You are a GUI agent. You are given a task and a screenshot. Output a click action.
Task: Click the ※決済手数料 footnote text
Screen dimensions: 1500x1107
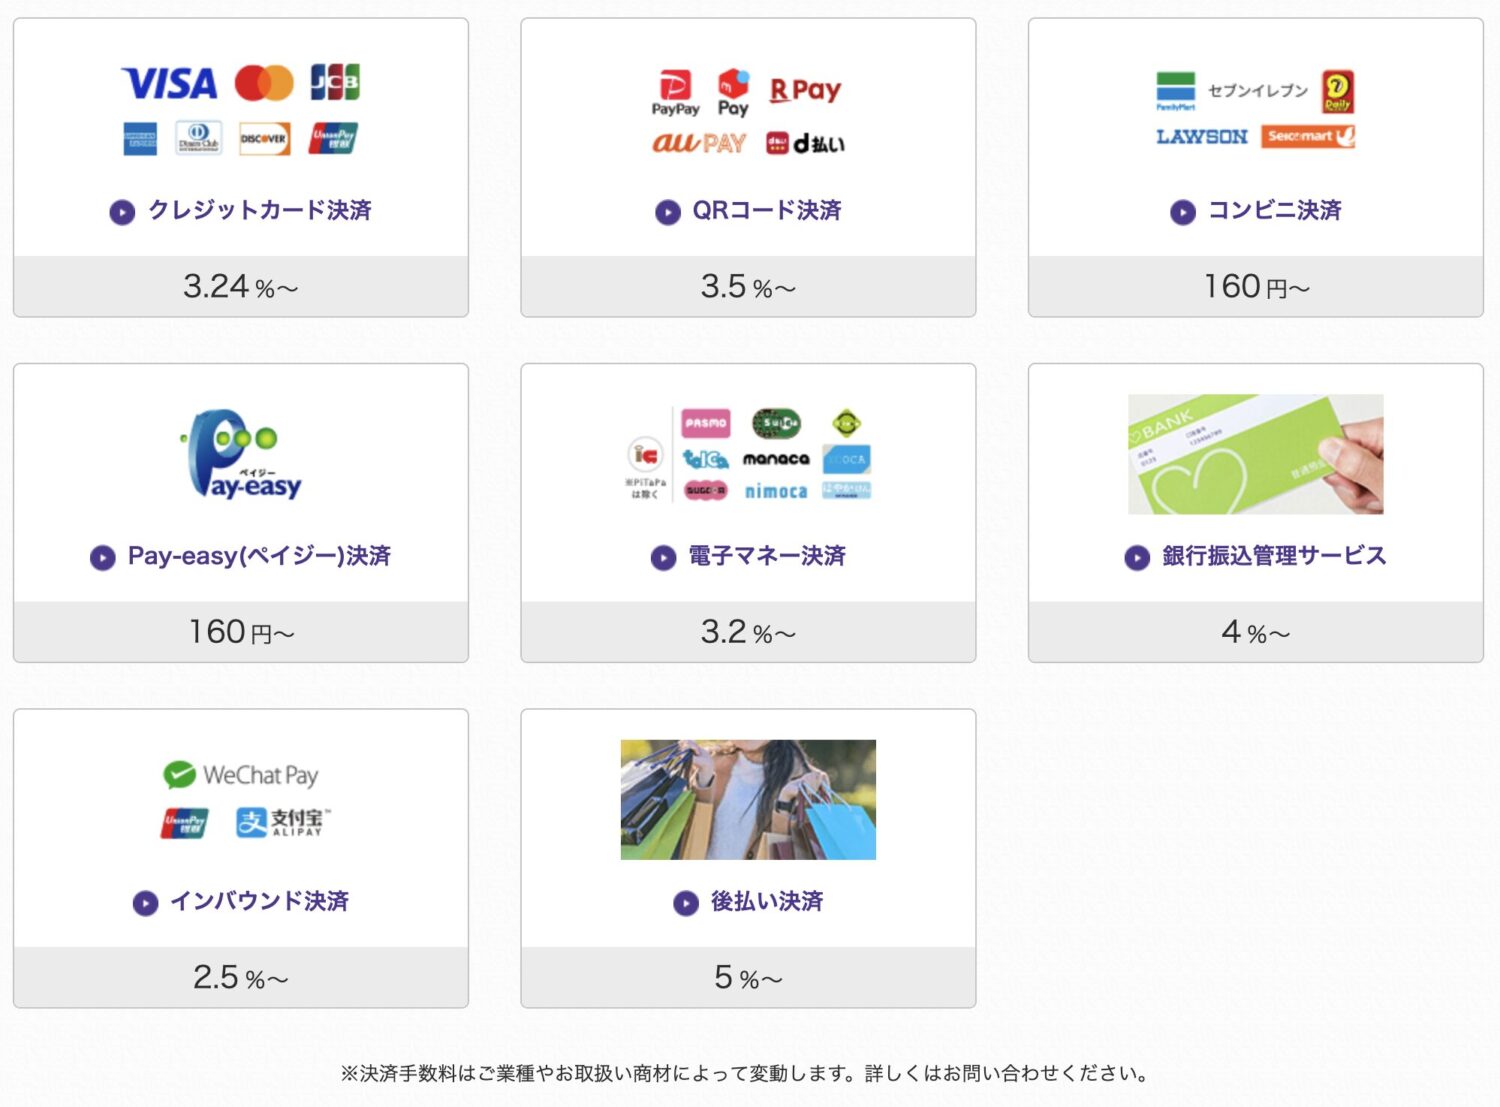click(x=746, y=1074)
